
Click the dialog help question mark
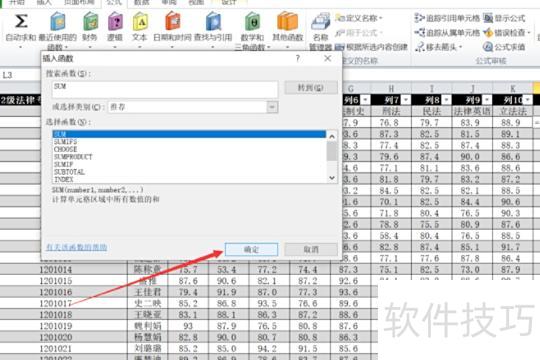click(298, 58)
